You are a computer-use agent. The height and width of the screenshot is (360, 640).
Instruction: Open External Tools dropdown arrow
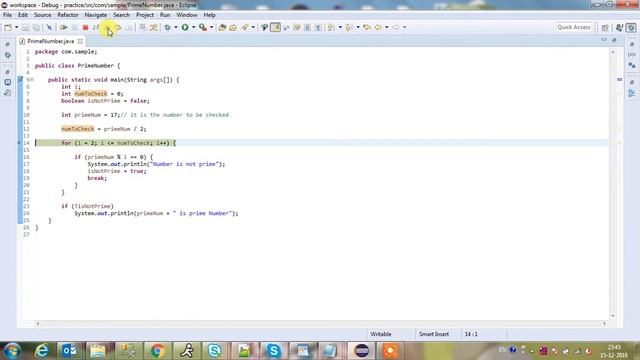tap(211, 27)
